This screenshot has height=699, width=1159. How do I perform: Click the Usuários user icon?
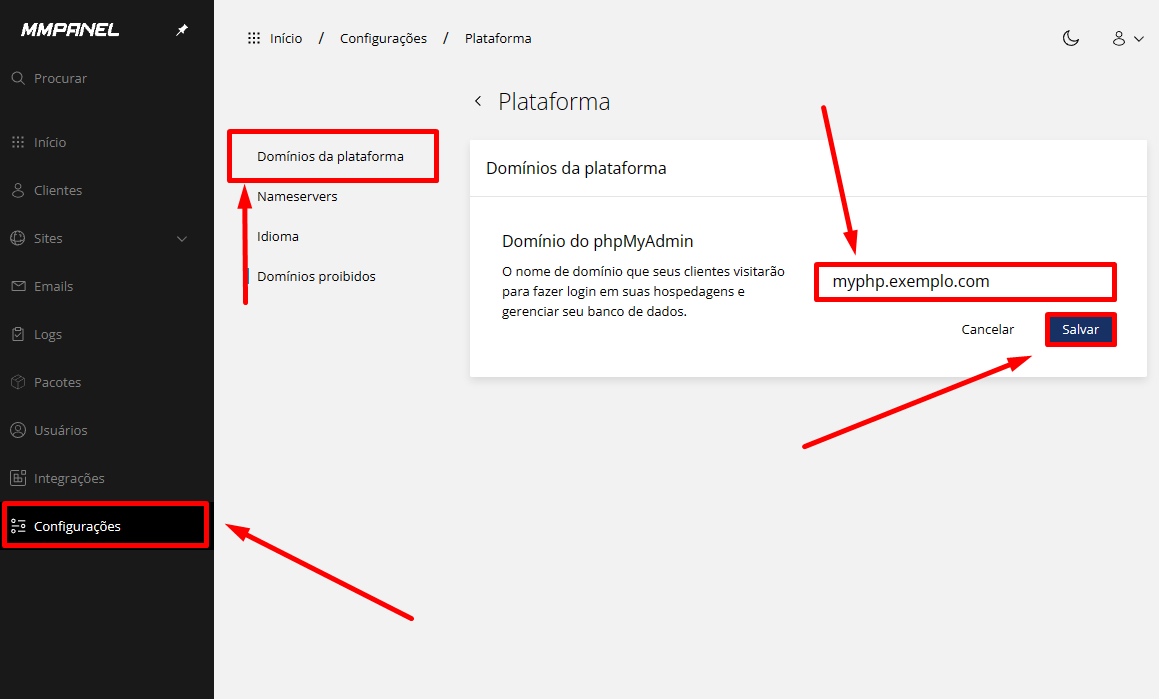[x=18, y=430]
